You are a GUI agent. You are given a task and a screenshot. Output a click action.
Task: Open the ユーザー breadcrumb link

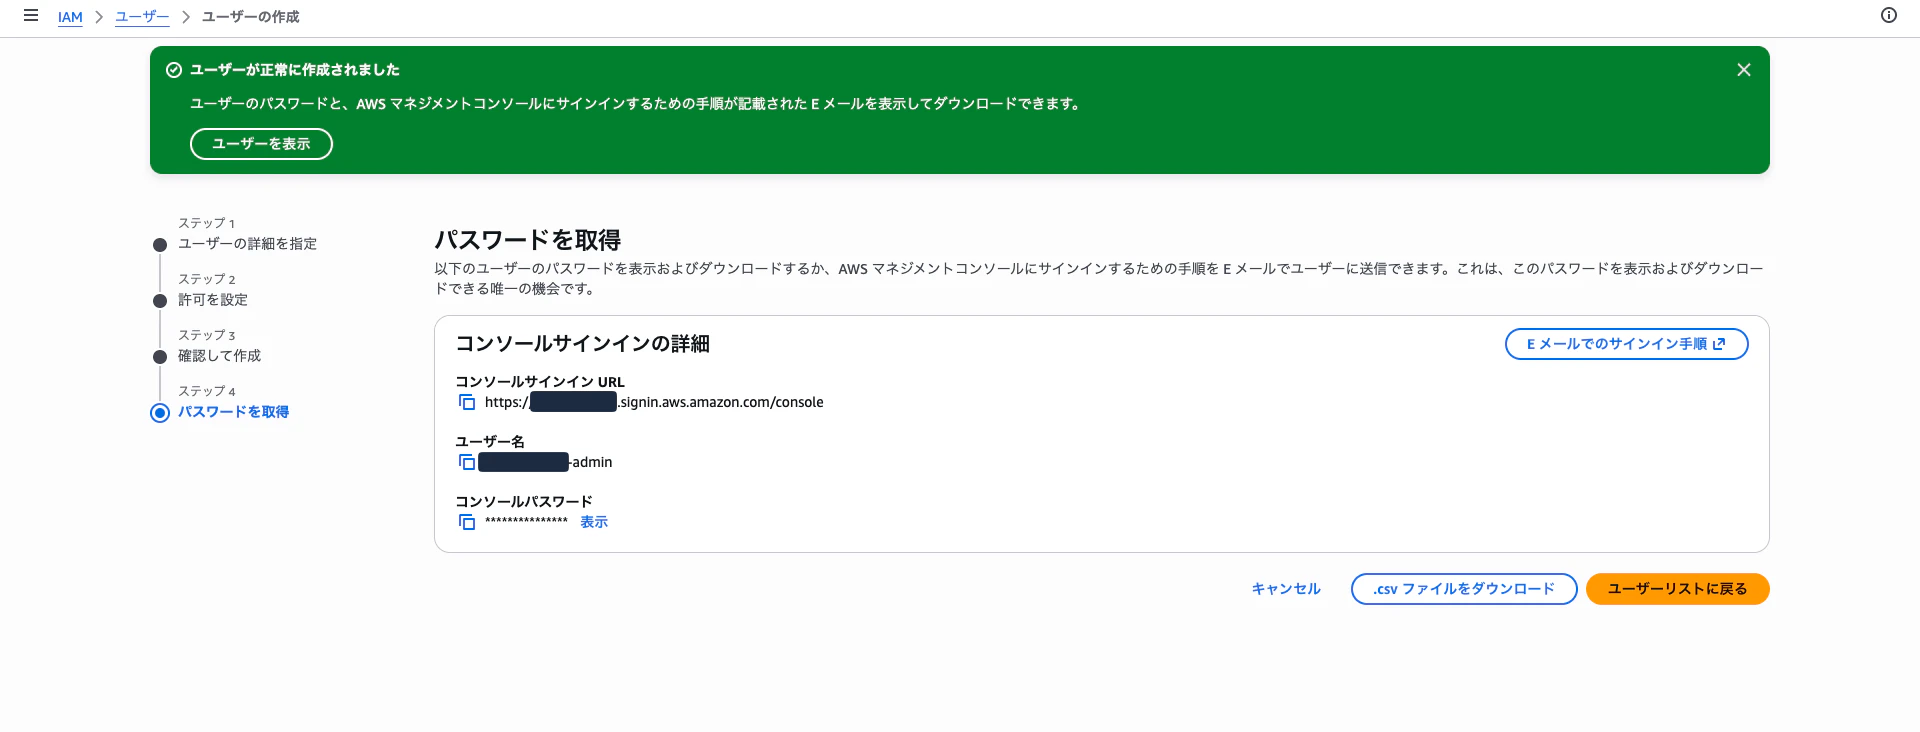[x=142, y=17]
